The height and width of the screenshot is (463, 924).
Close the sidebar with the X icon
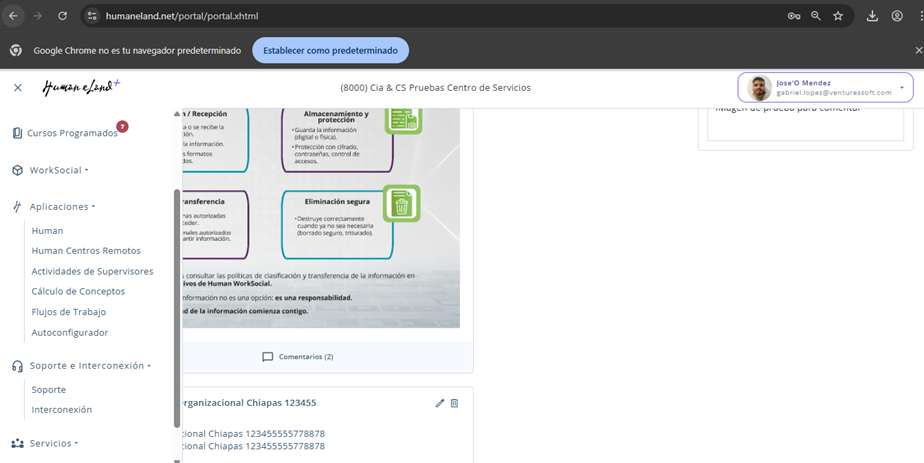pos(18,88)
